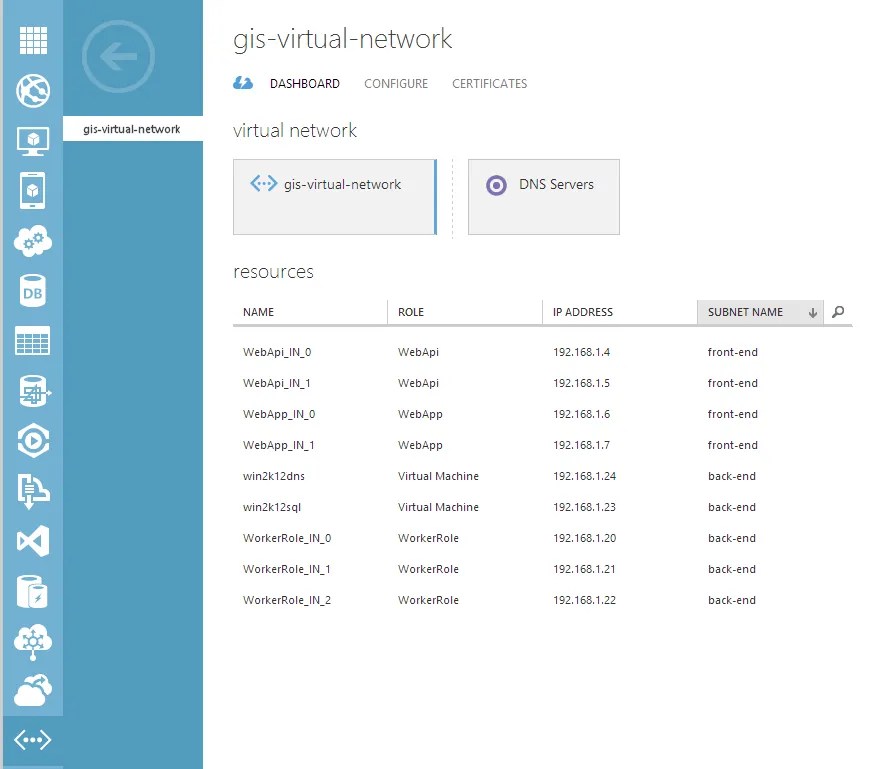Image resolution: width=875 pixels, height=769 pixels.
Task: Open Networks icon at sidebar bottom
Action: [32, 740]
